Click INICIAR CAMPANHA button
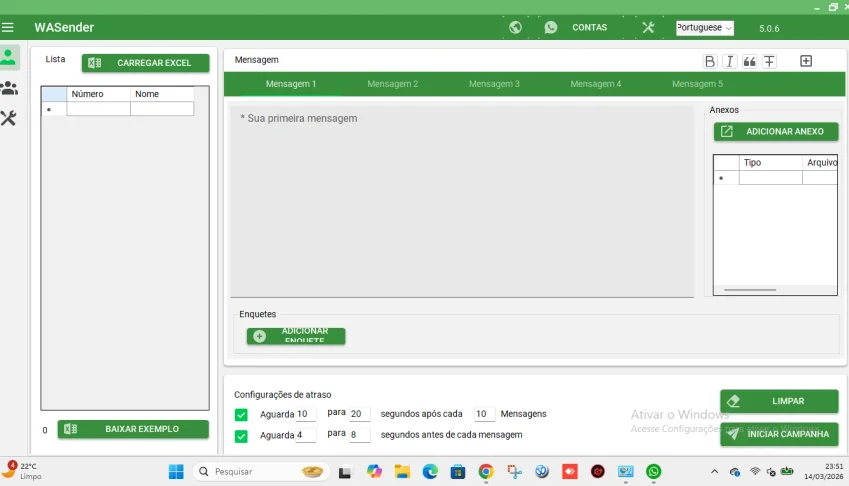The width and height of the screenshot is (849, 486). pos(779,434)
